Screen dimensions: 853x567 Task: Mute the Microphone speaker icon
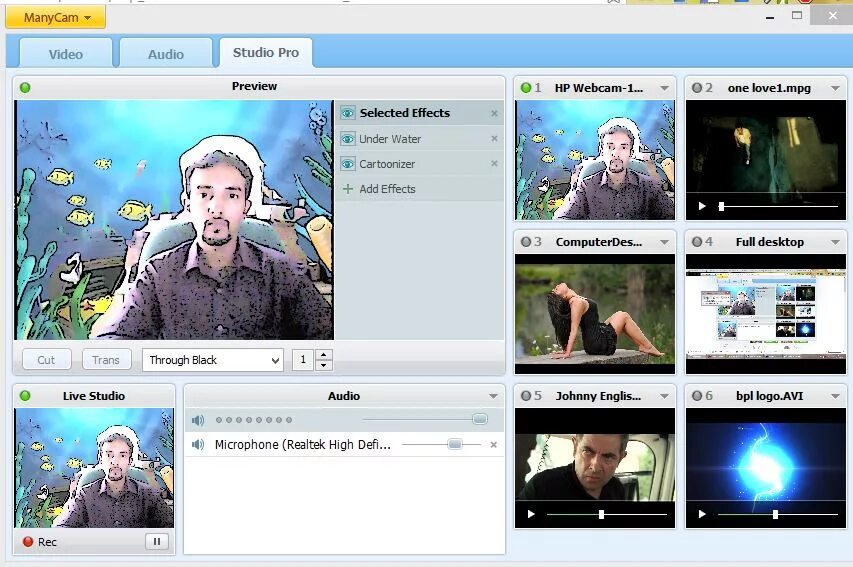point(198,445)
